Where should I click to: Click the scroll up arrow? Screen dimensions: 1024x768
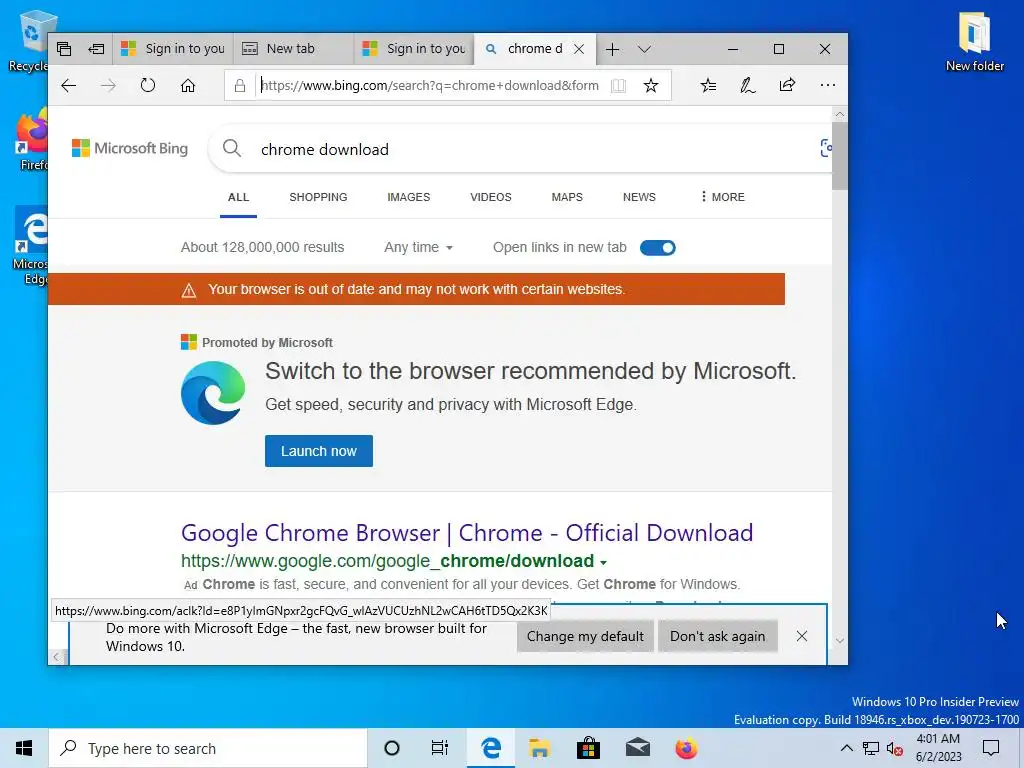click(840, 114)
